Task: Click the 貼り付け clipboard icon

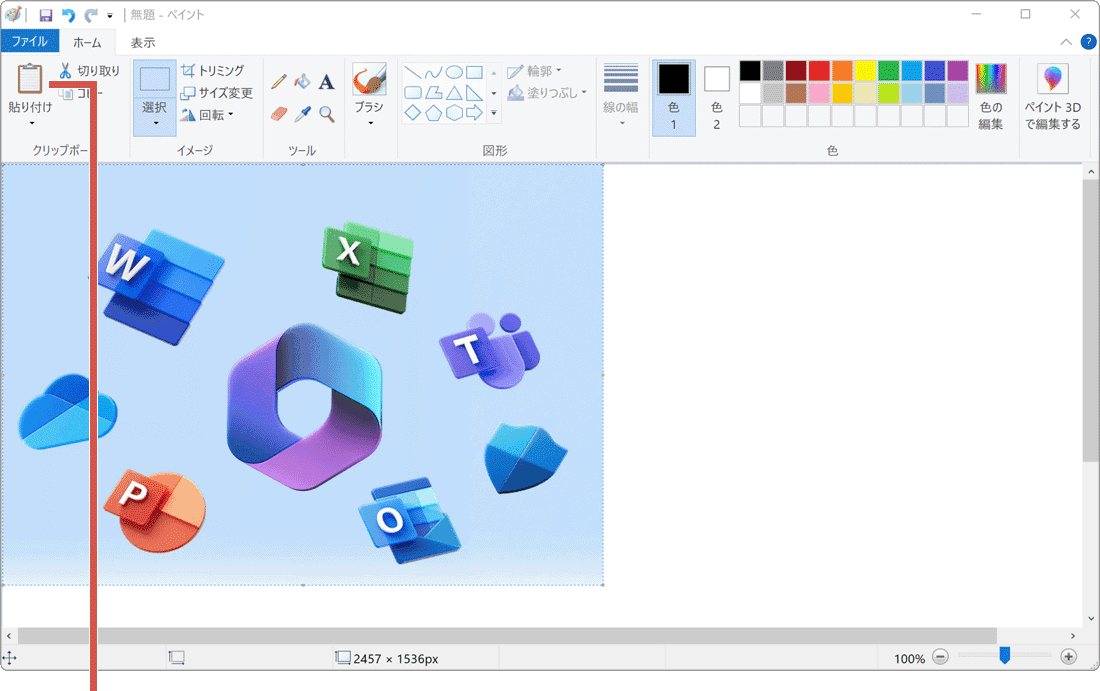Action: click(x=29, y=79)
